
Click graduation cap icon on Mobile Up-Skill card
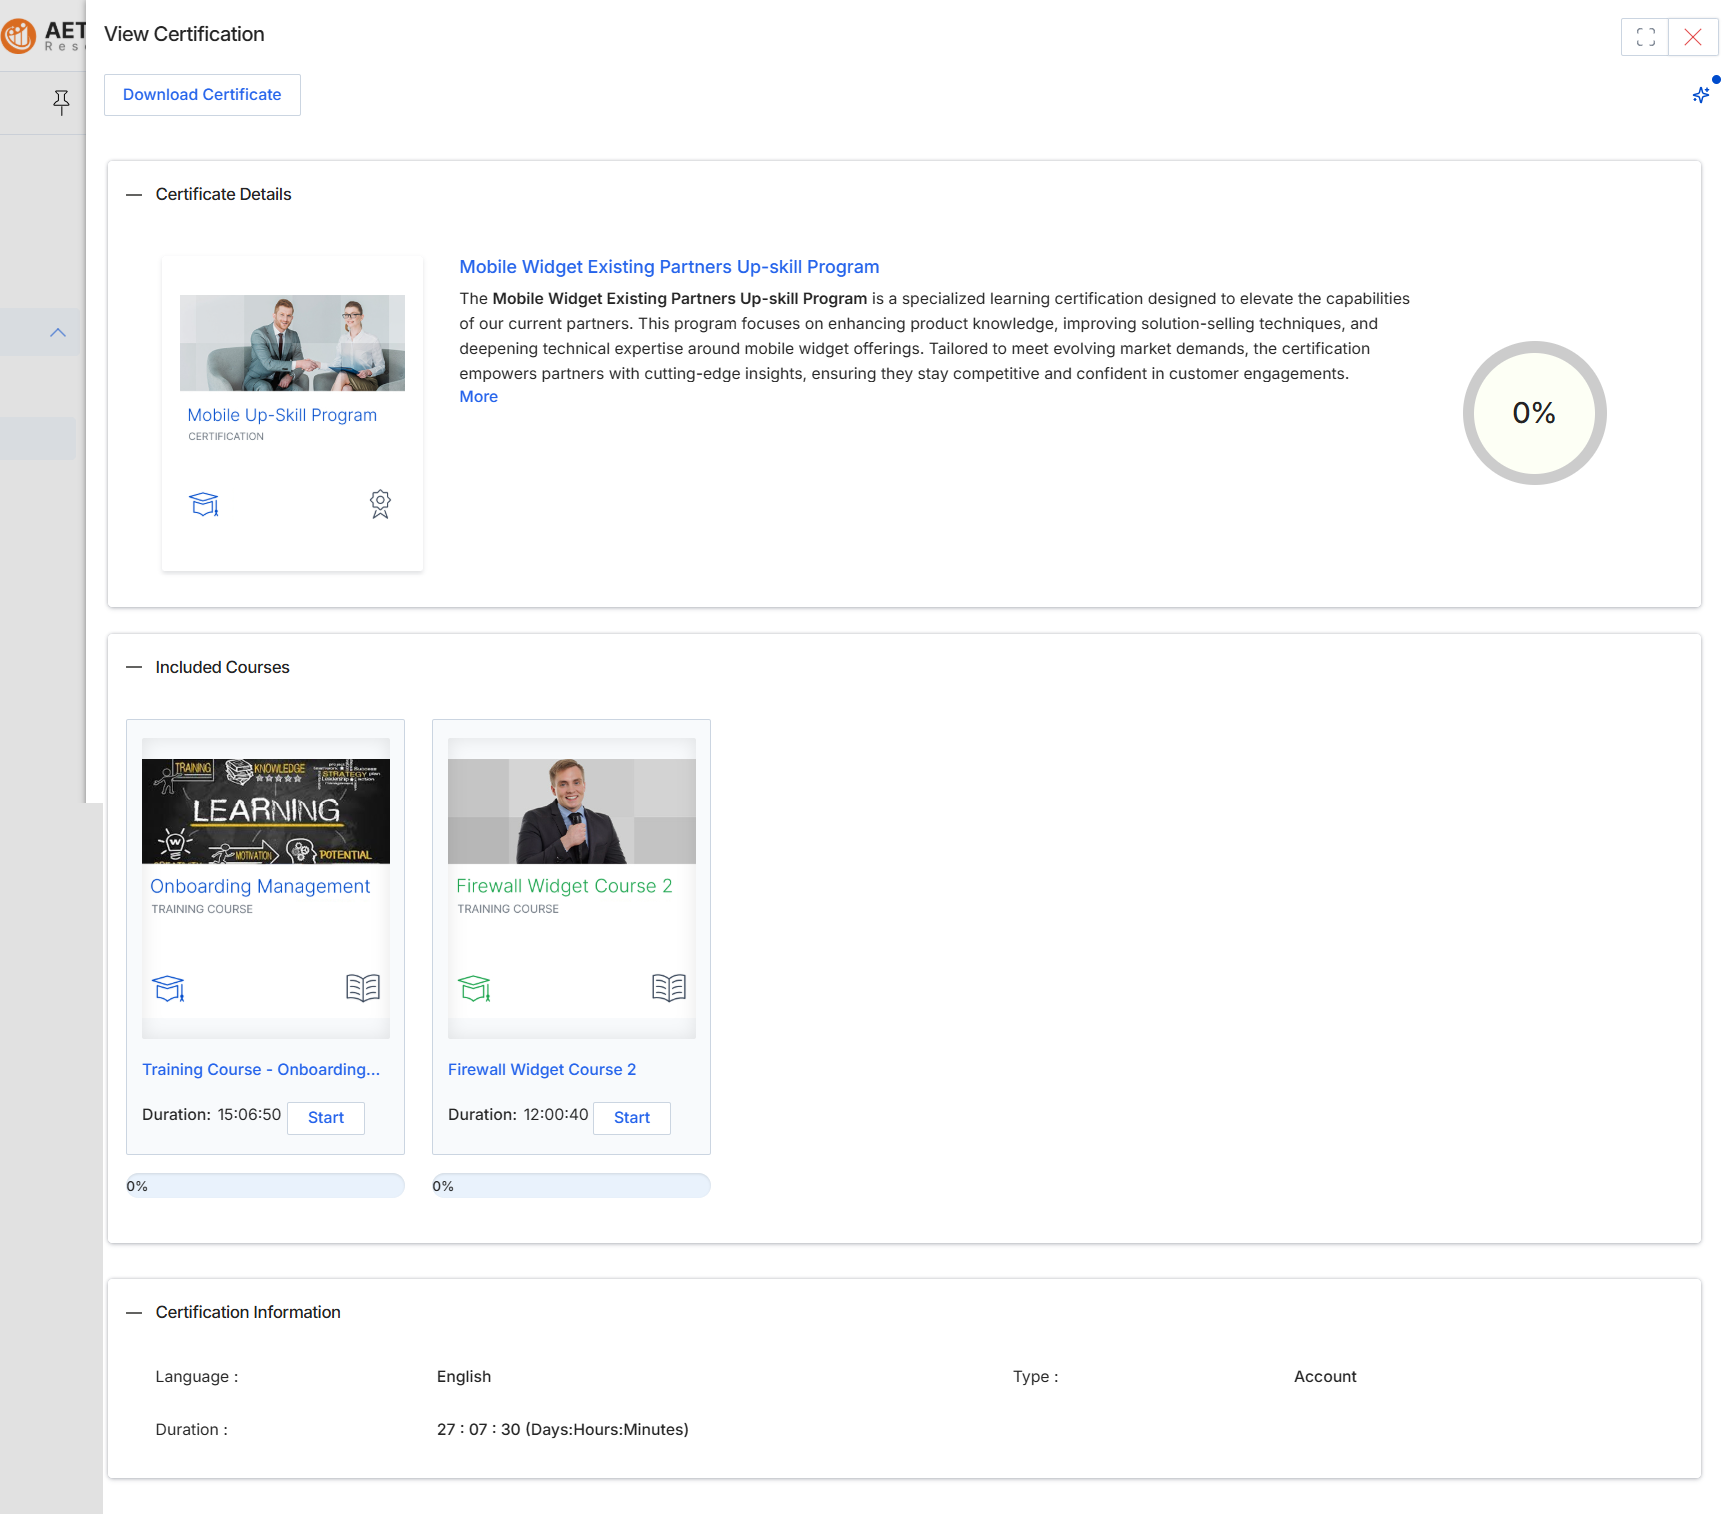point(204,504)
